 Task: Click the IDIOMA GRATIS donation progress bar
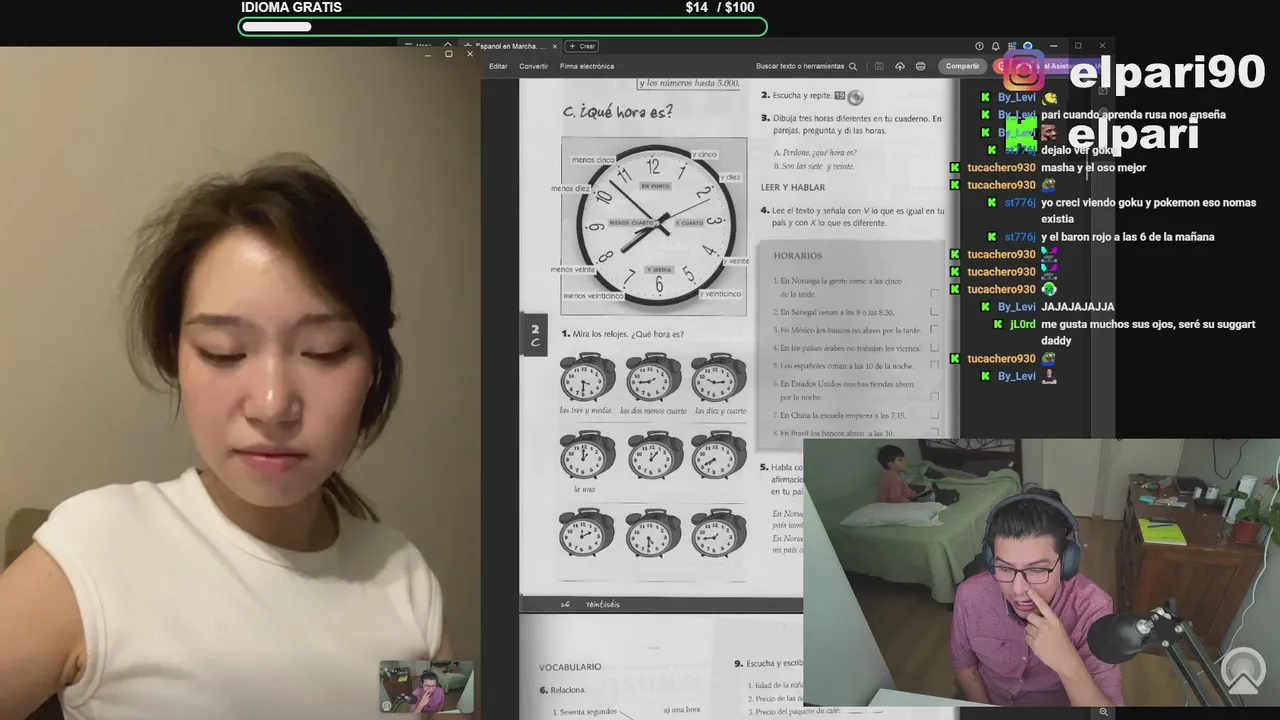pyautogui.click(x=503, y=26)
